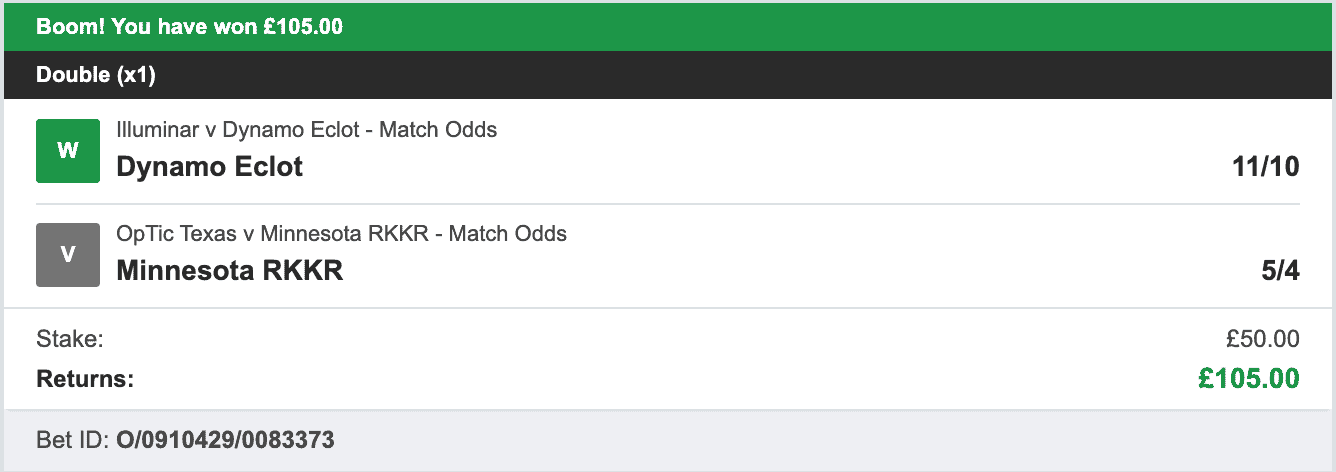Click the Double (x1) bet type header
Screen dimensions: 1336x472
click(x=96, y=75)
